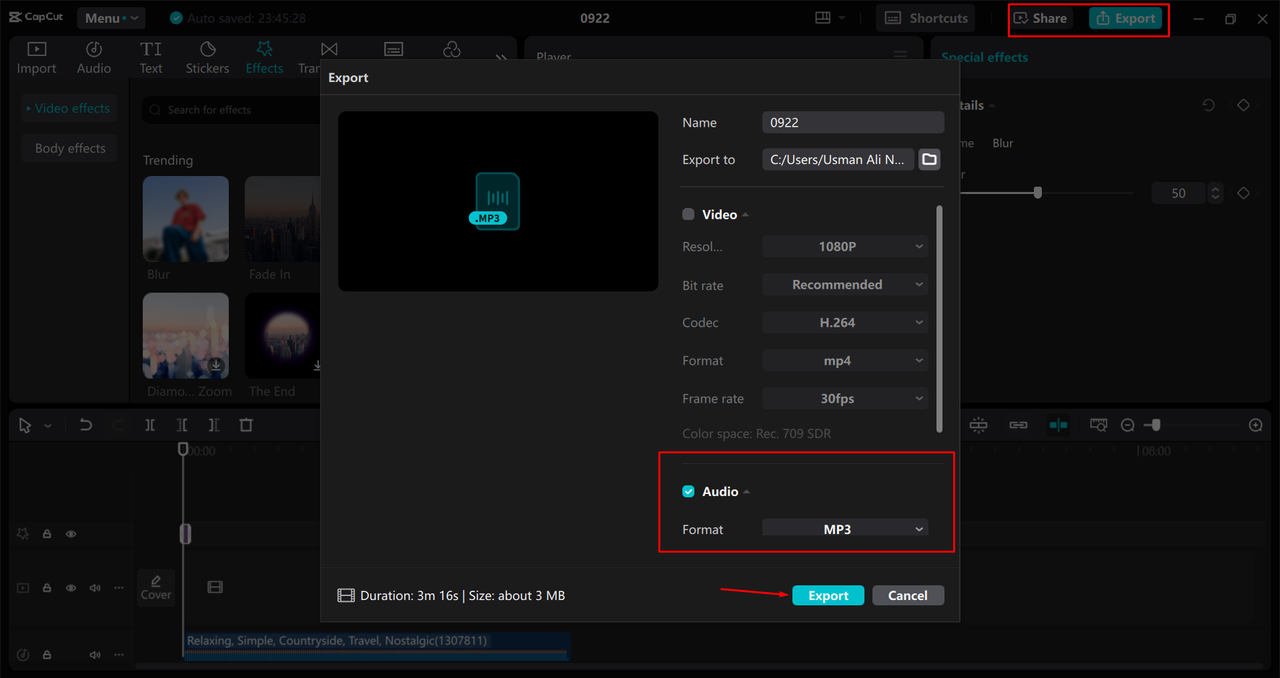Lock the audio track
Image resolution: width=1280 pixels, height=678 pixels.
(47, 655)
